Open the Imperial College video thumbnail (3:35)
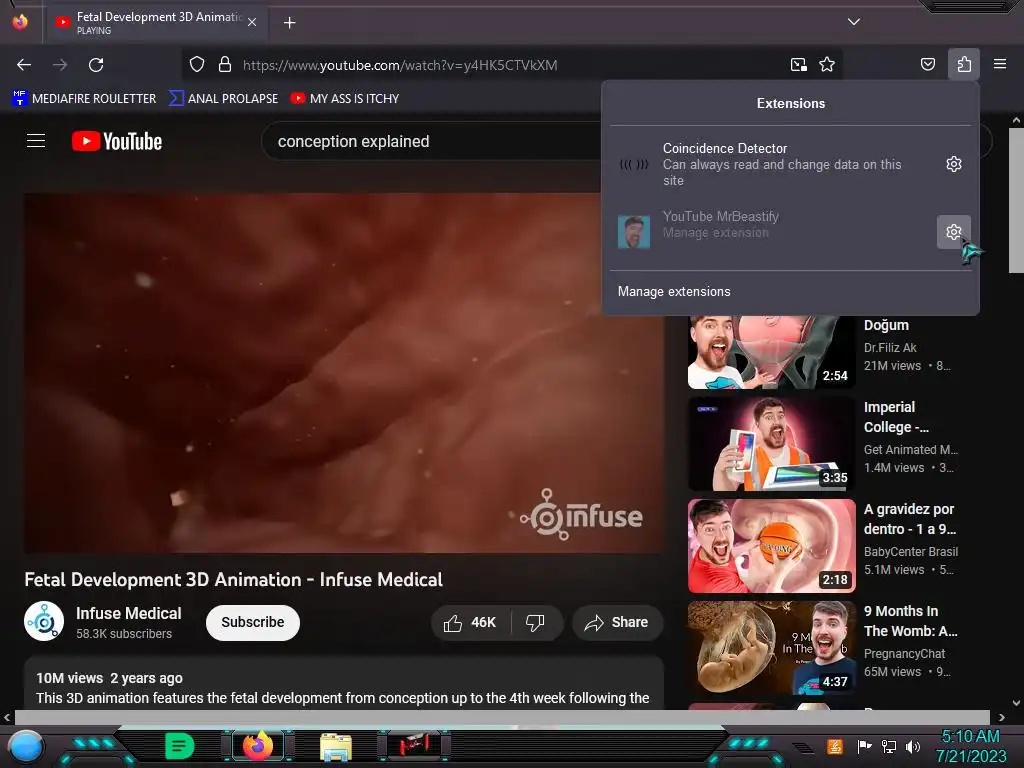Viewport: 1024px width, 768px height. coord(771,444)
